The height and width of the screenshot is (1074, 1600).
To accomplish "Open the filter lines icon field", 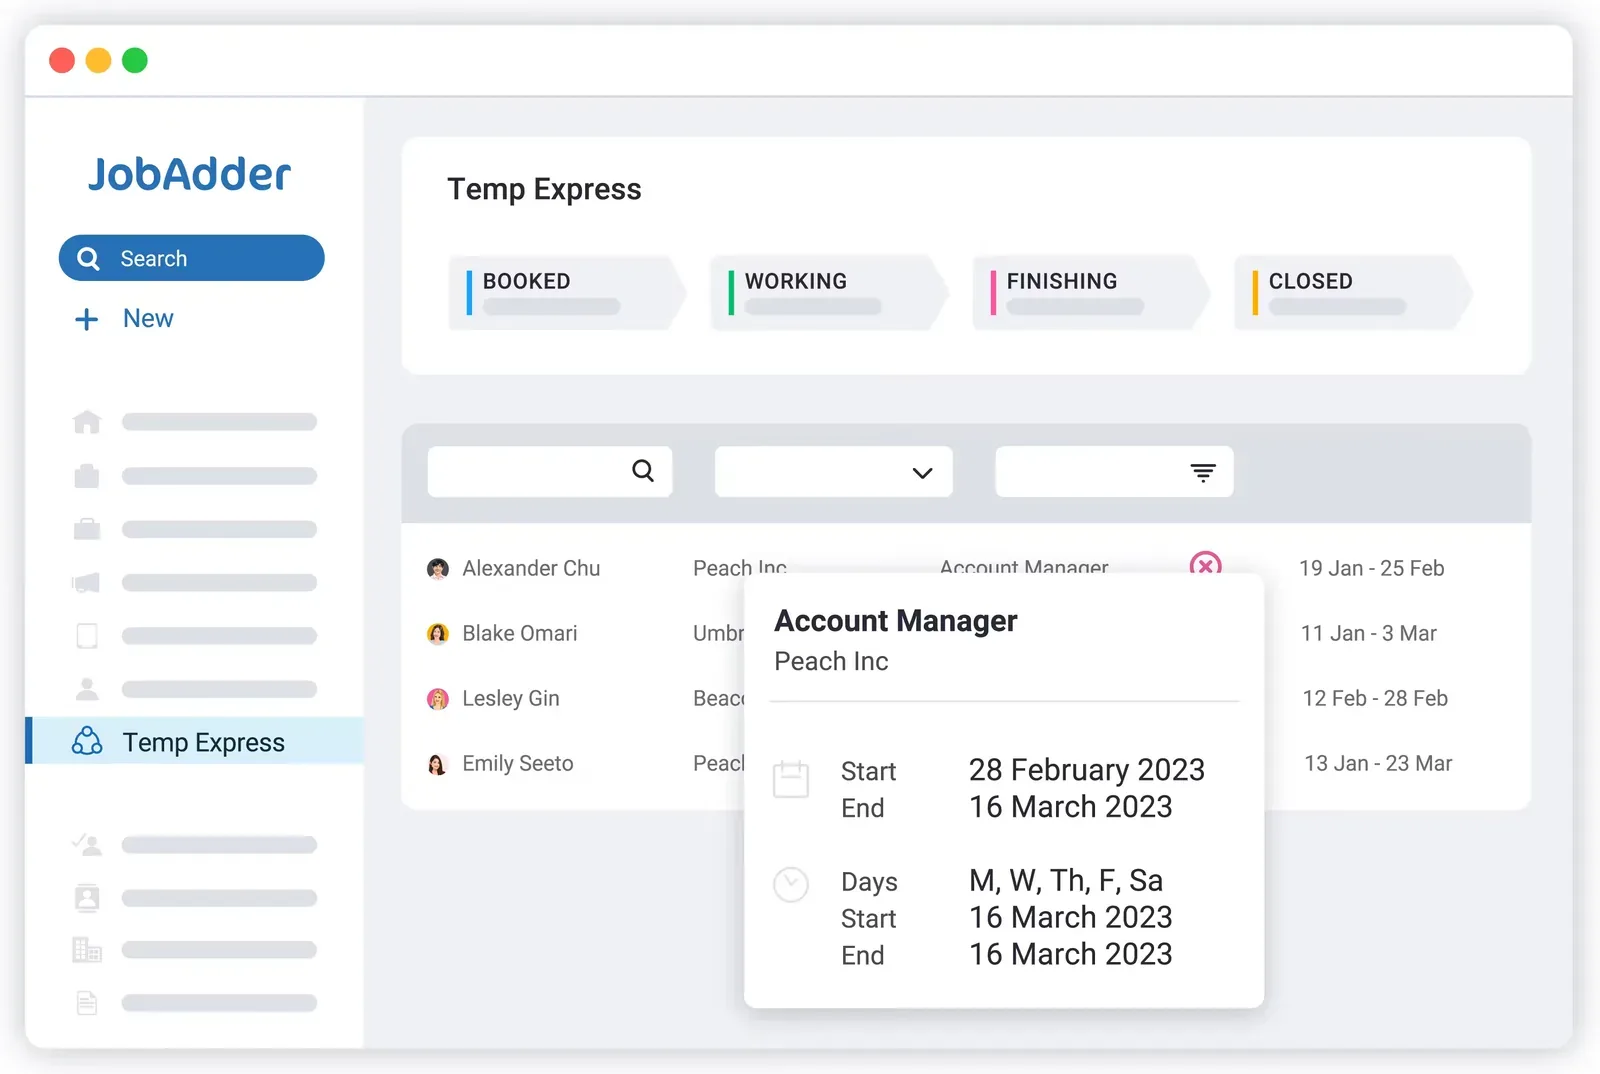I will (x=1114, y=472).
